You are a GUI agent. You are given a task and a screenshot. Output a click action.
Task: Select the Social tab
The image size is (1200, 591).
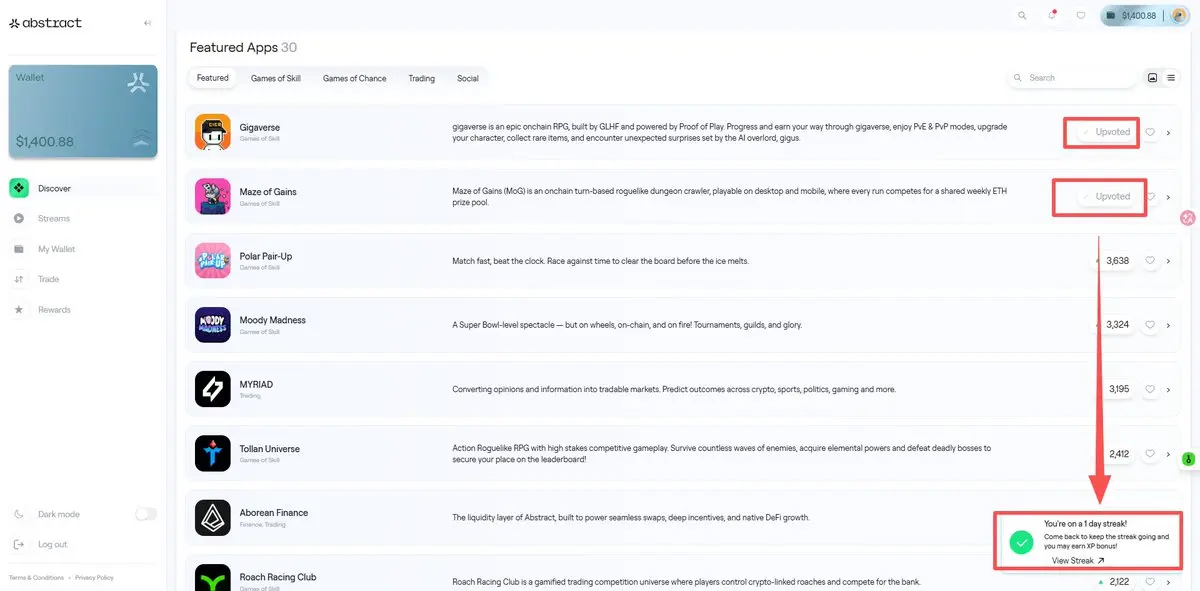[x=468, y=78]
